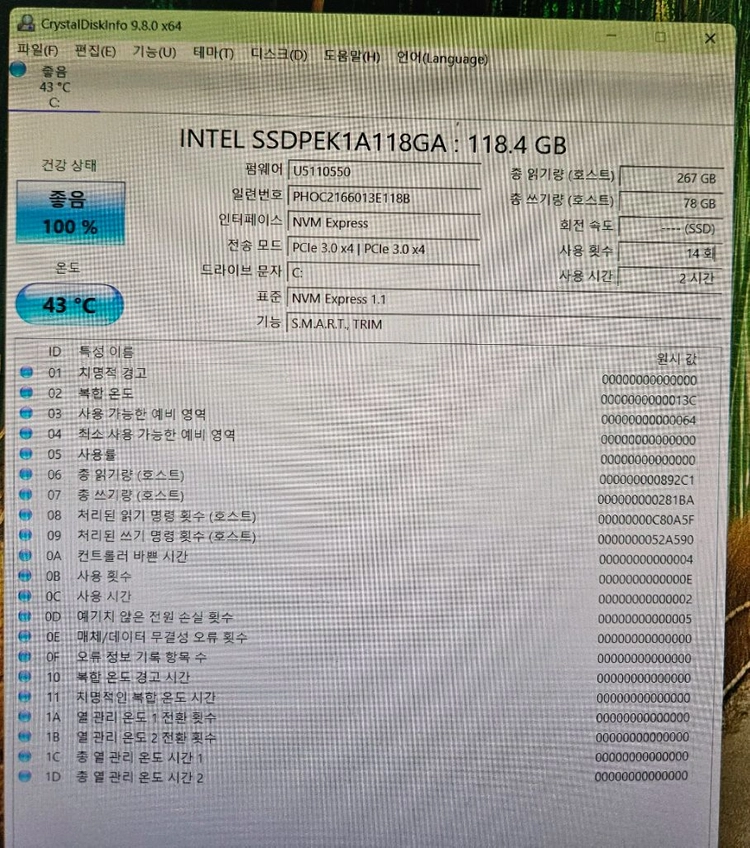Open the 언어(Language) menu

[442, 58]
